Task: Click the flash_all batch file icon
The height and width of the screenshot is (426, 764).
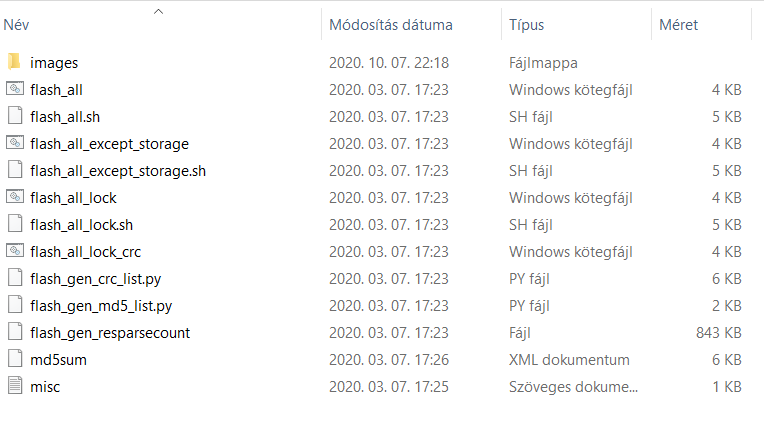Action: click(x=15, y=89)
